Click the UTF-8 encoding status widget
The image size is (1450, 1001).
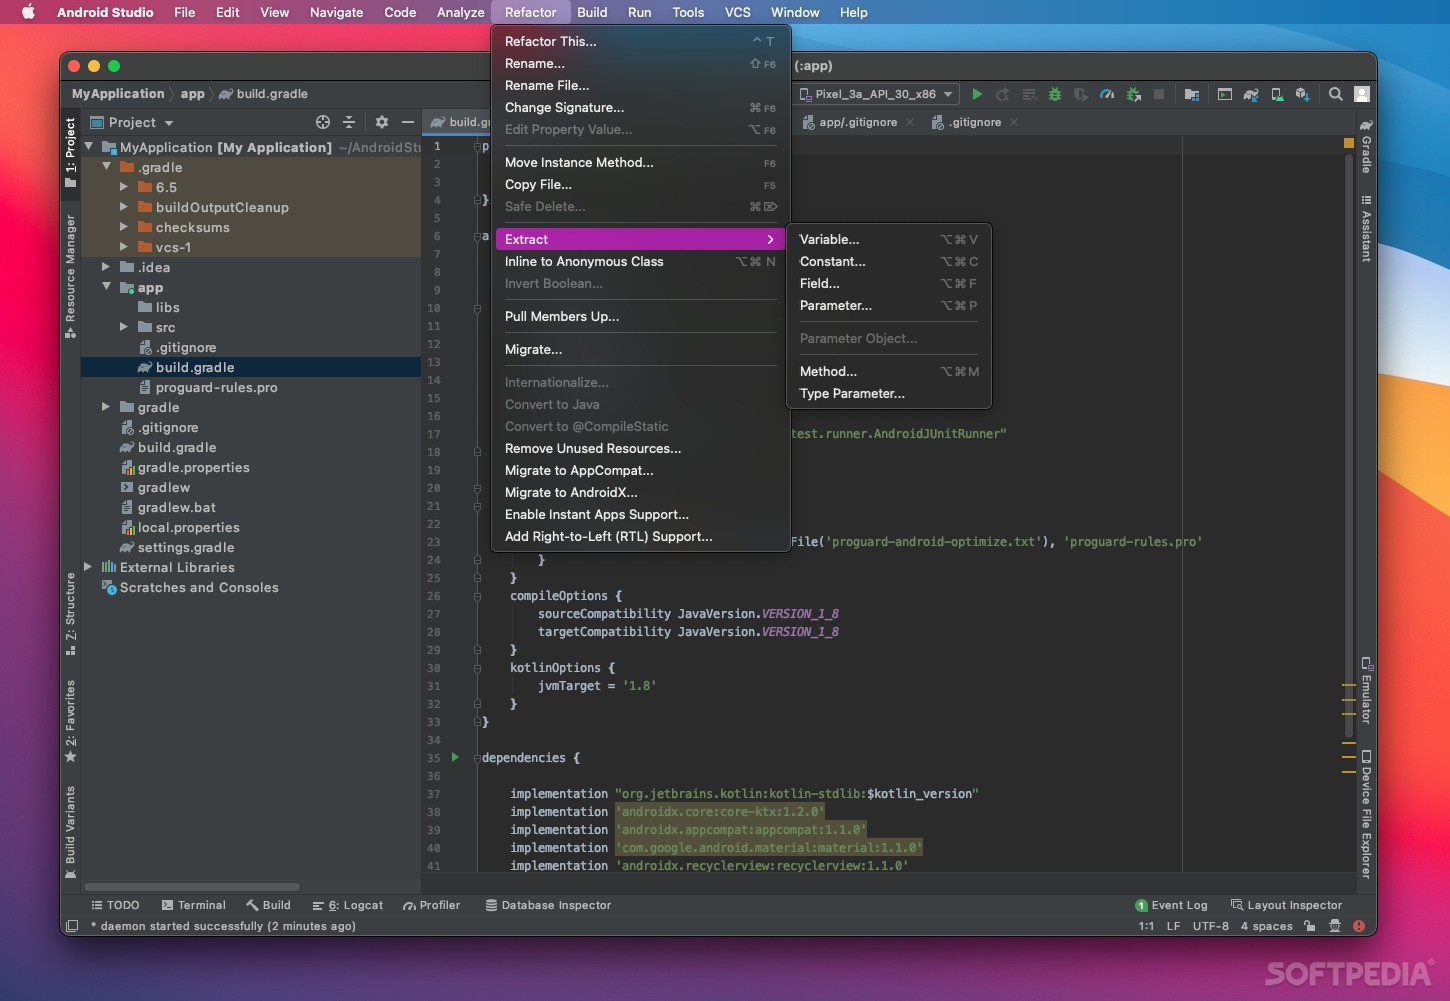coord(1210,926)
